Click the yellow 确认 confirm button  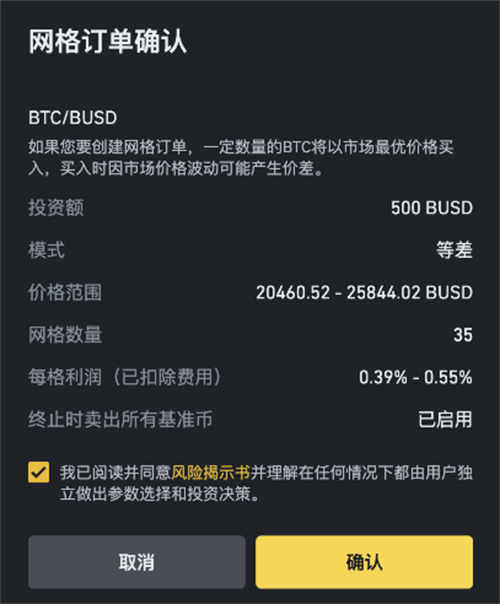[x=364, y=562]
